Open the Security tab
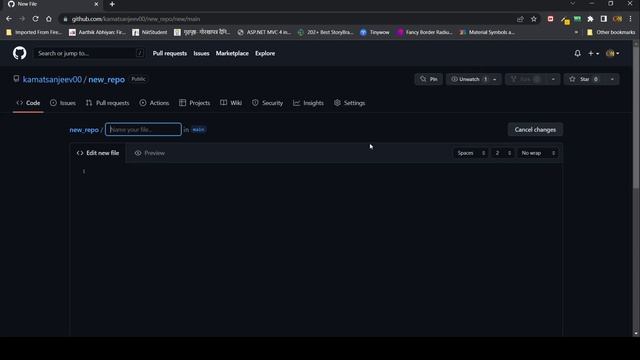The width and height of the screenshot is (640, 360). [267, 103]
